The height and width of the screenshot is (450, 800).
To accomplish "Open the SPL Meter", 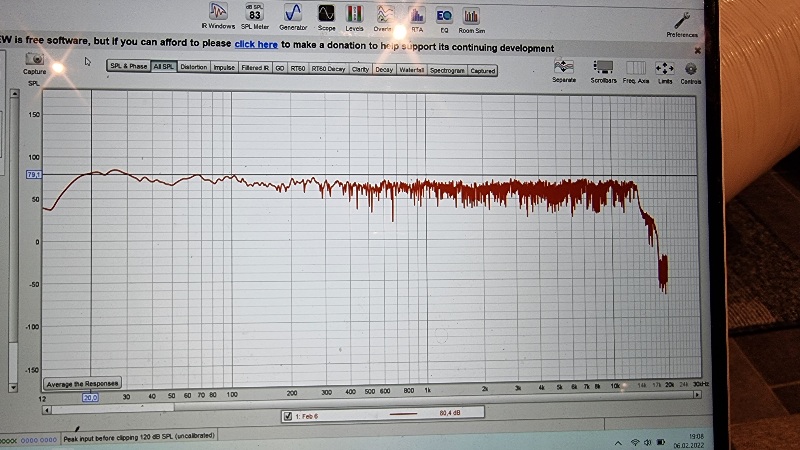I will click(x=255, y=14).
